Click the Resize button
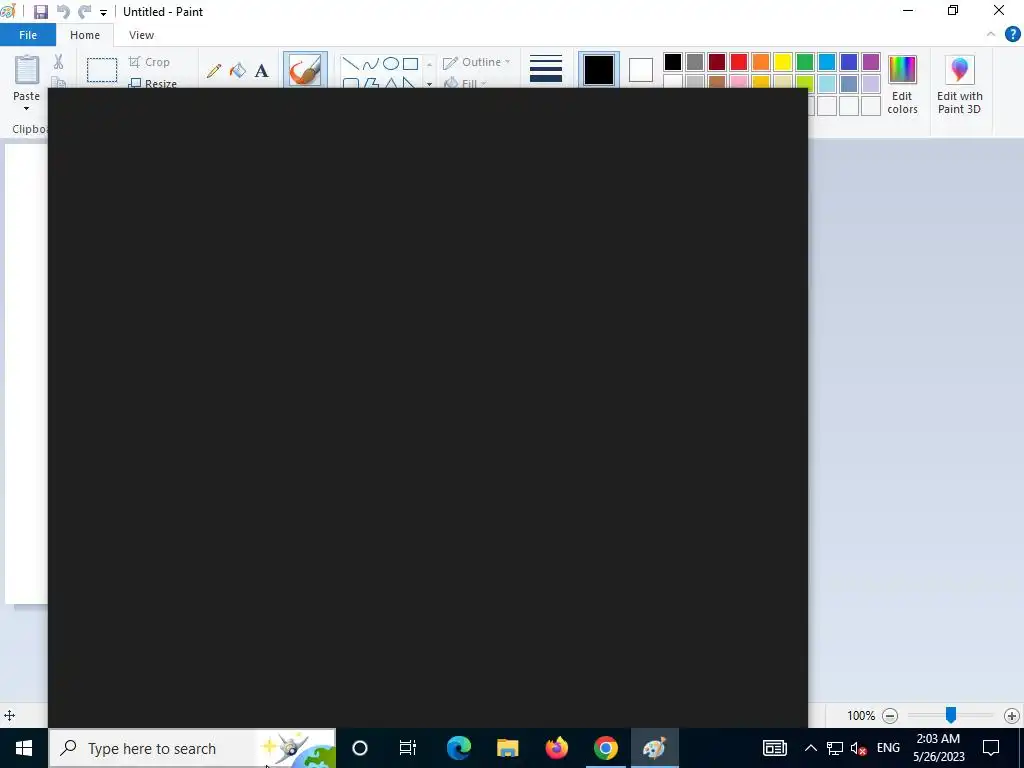Screen dimensions: 1024x768 pyautogui.click(x=152, y=84)
